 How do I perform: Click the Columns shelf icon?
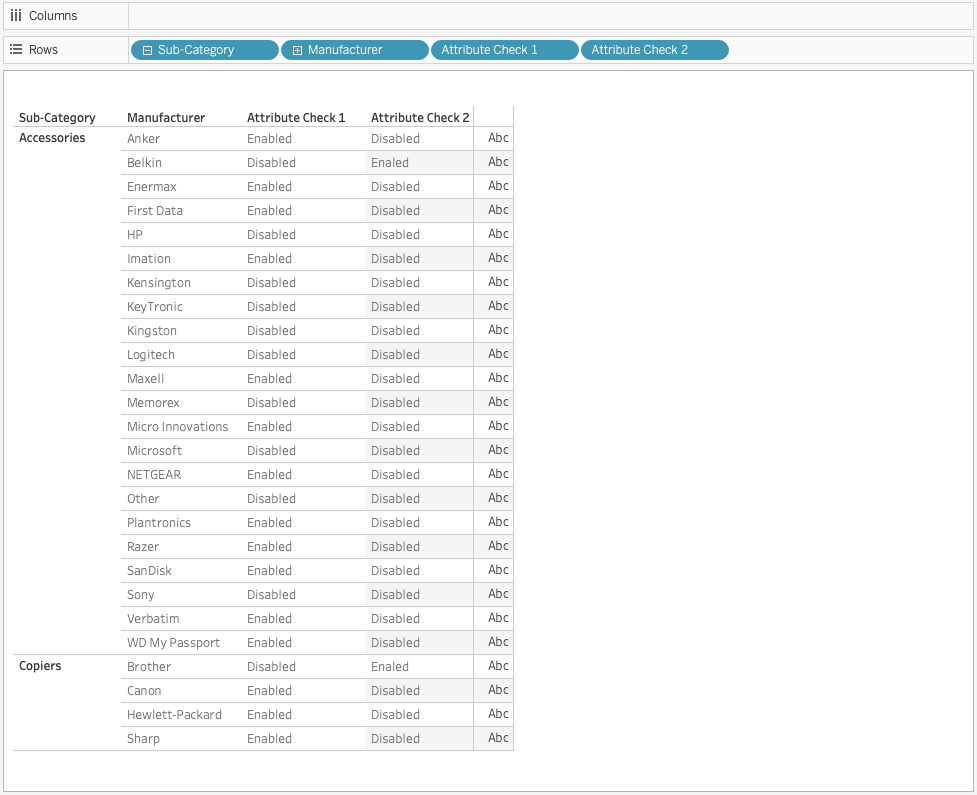(x=16, y=16)
